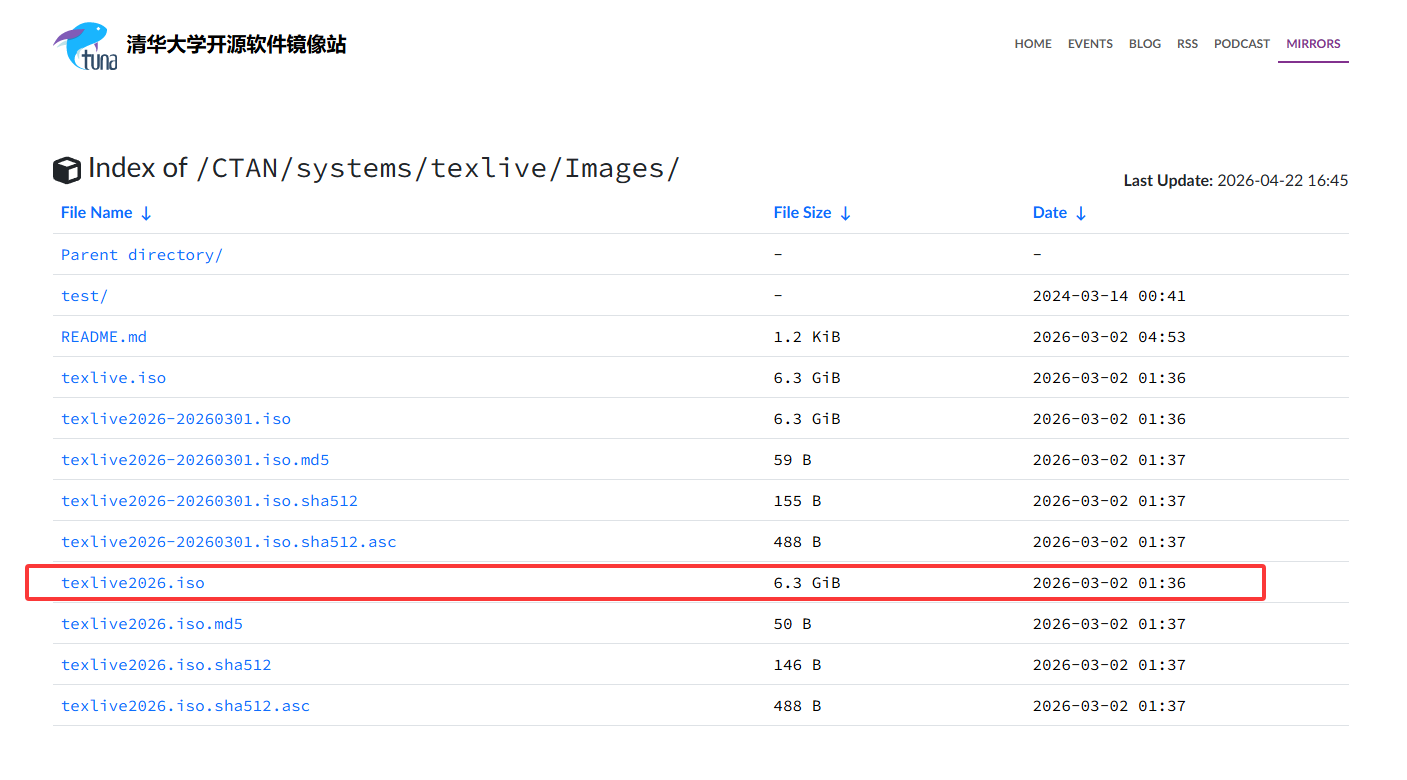Click the date of texlive2026.iso.md5
This screenshot has height=780, width=1407.
(1109, 624)
